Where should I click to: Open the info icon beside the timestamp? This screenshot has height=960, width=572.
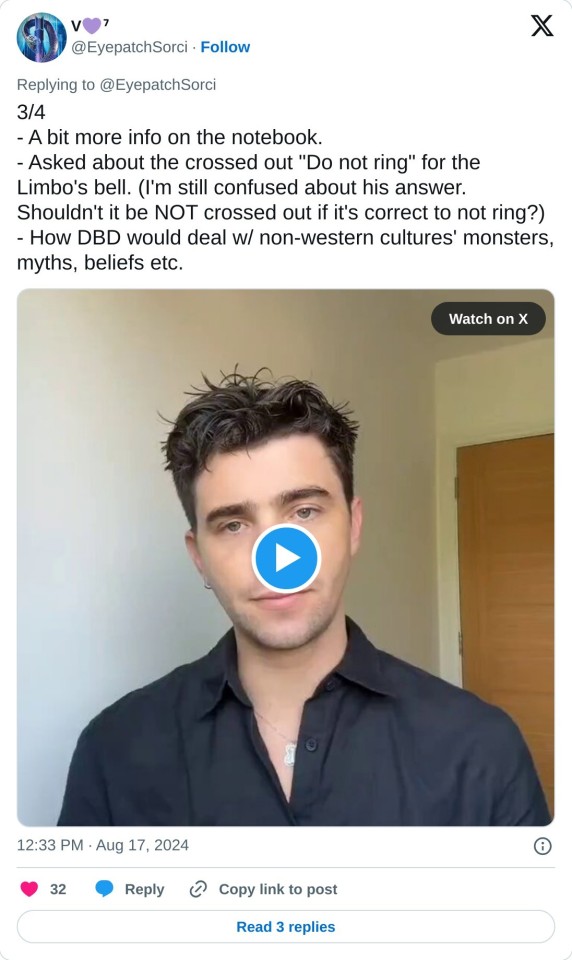543,846
